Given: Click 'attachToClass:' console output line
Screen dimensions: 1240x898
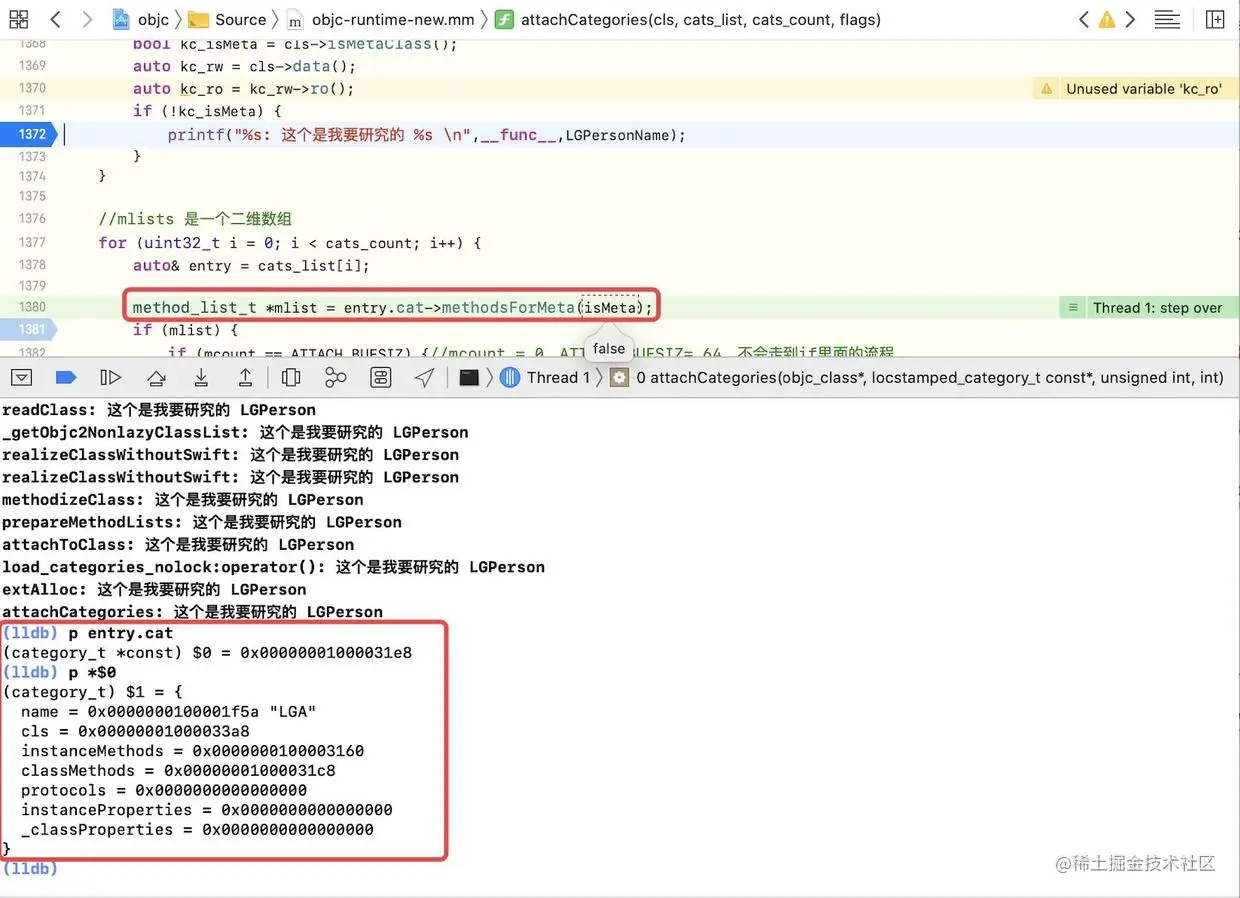Looking at the screenshot, I should pos(178,545).
